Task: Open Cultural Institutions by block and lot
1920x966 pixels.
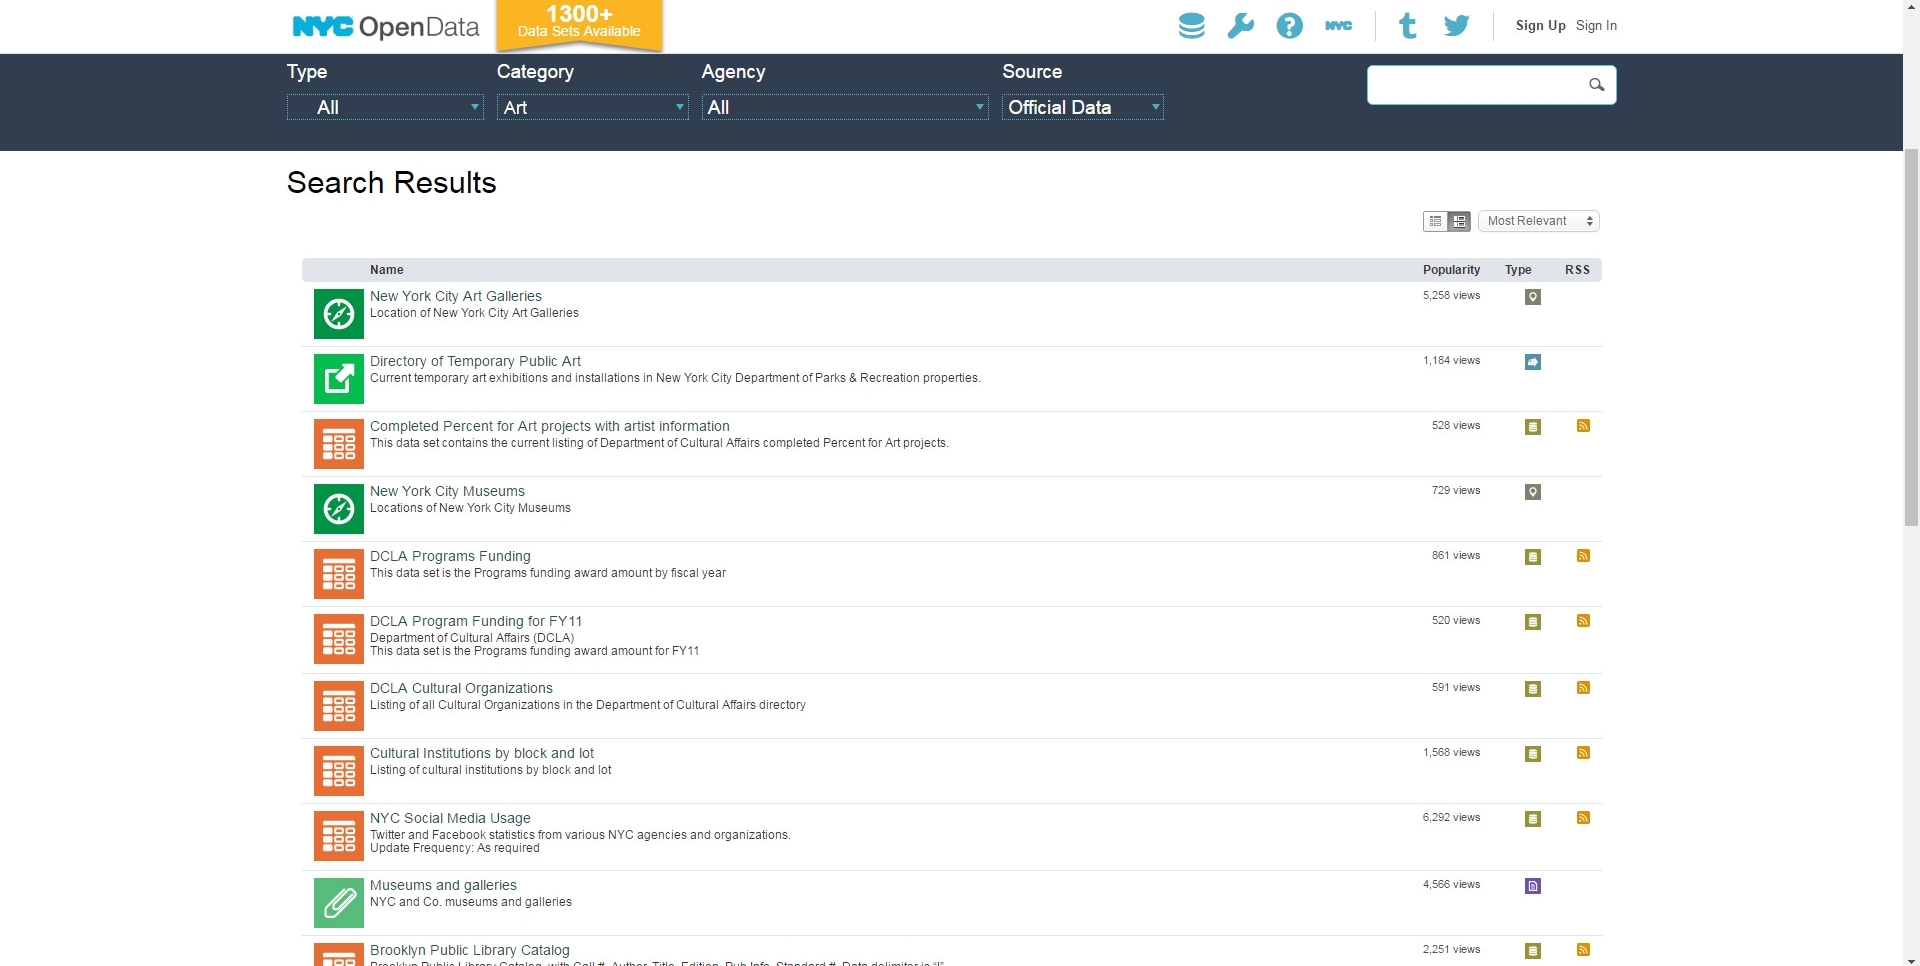Action: pos(482,753)
